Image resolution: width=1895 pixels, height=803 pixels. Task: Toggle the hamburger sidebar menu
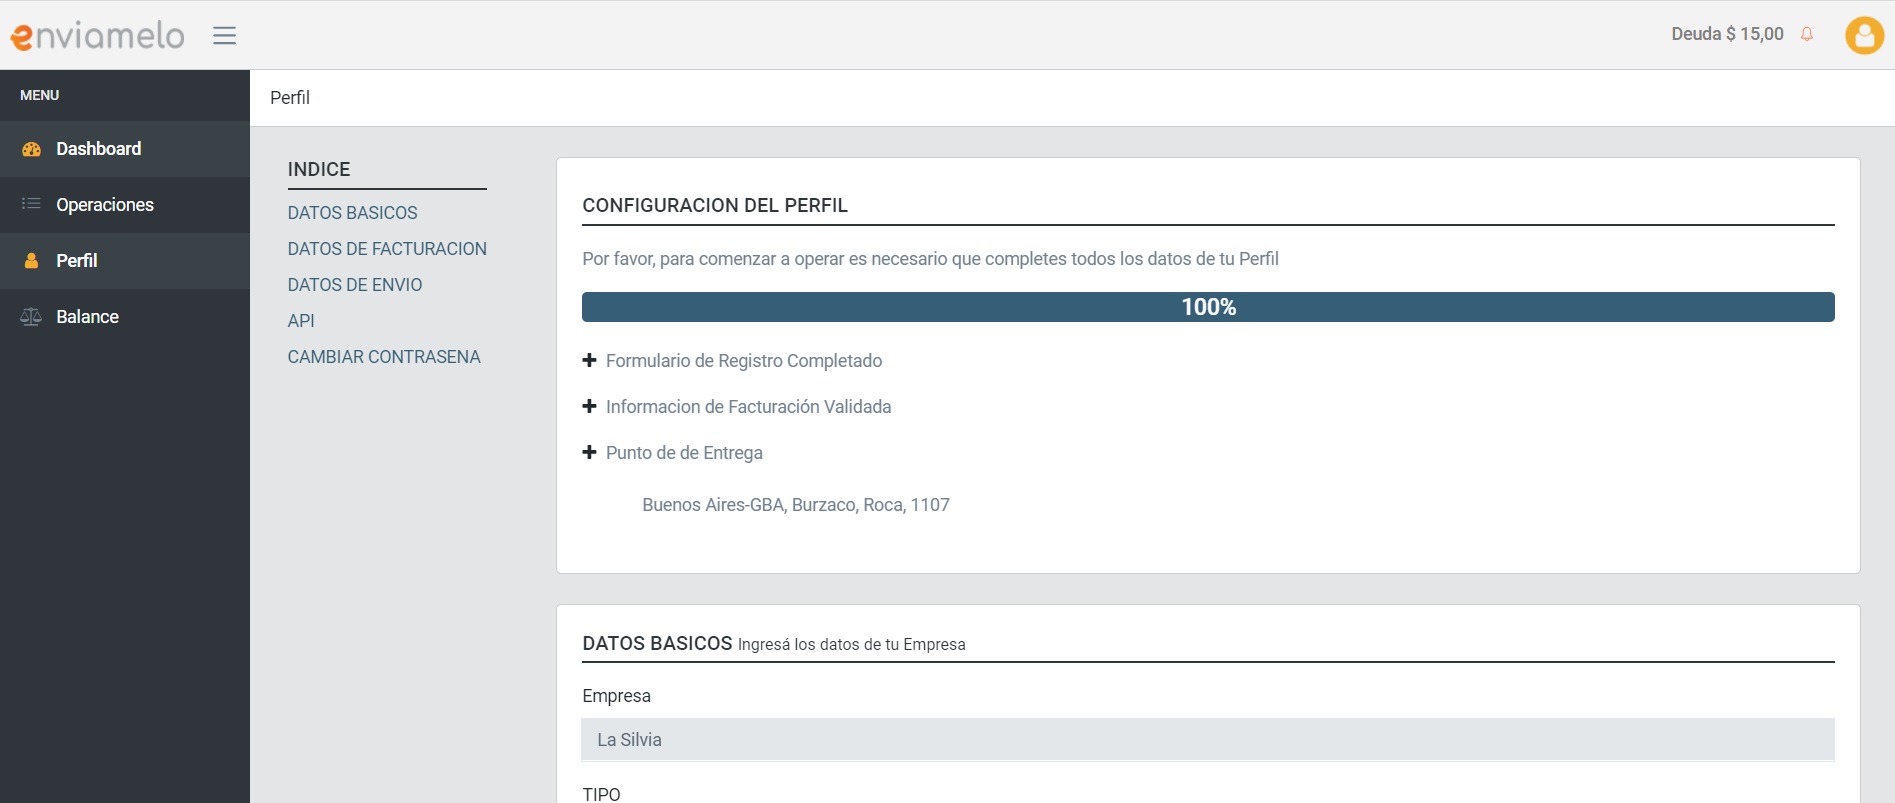point(224,35)
